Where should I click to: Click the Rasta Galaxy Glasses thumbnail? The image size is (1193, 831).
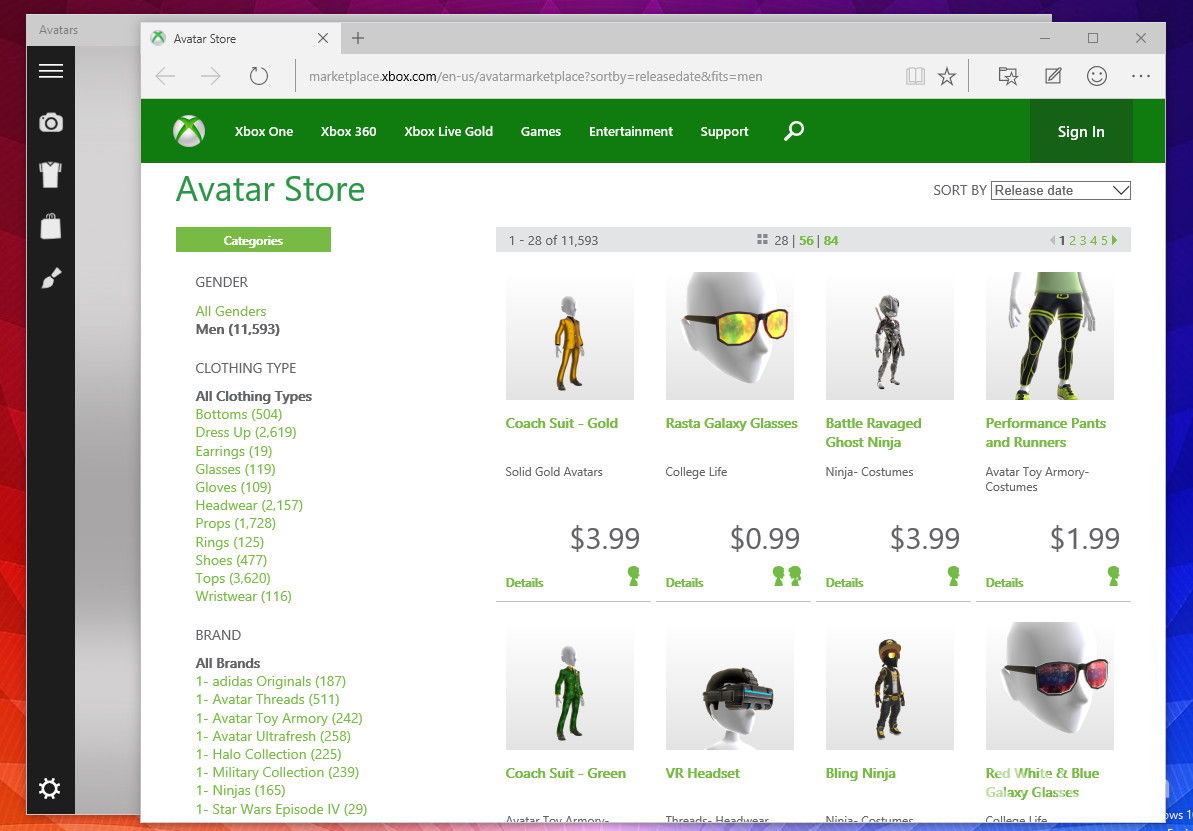(x=730, y=336)
